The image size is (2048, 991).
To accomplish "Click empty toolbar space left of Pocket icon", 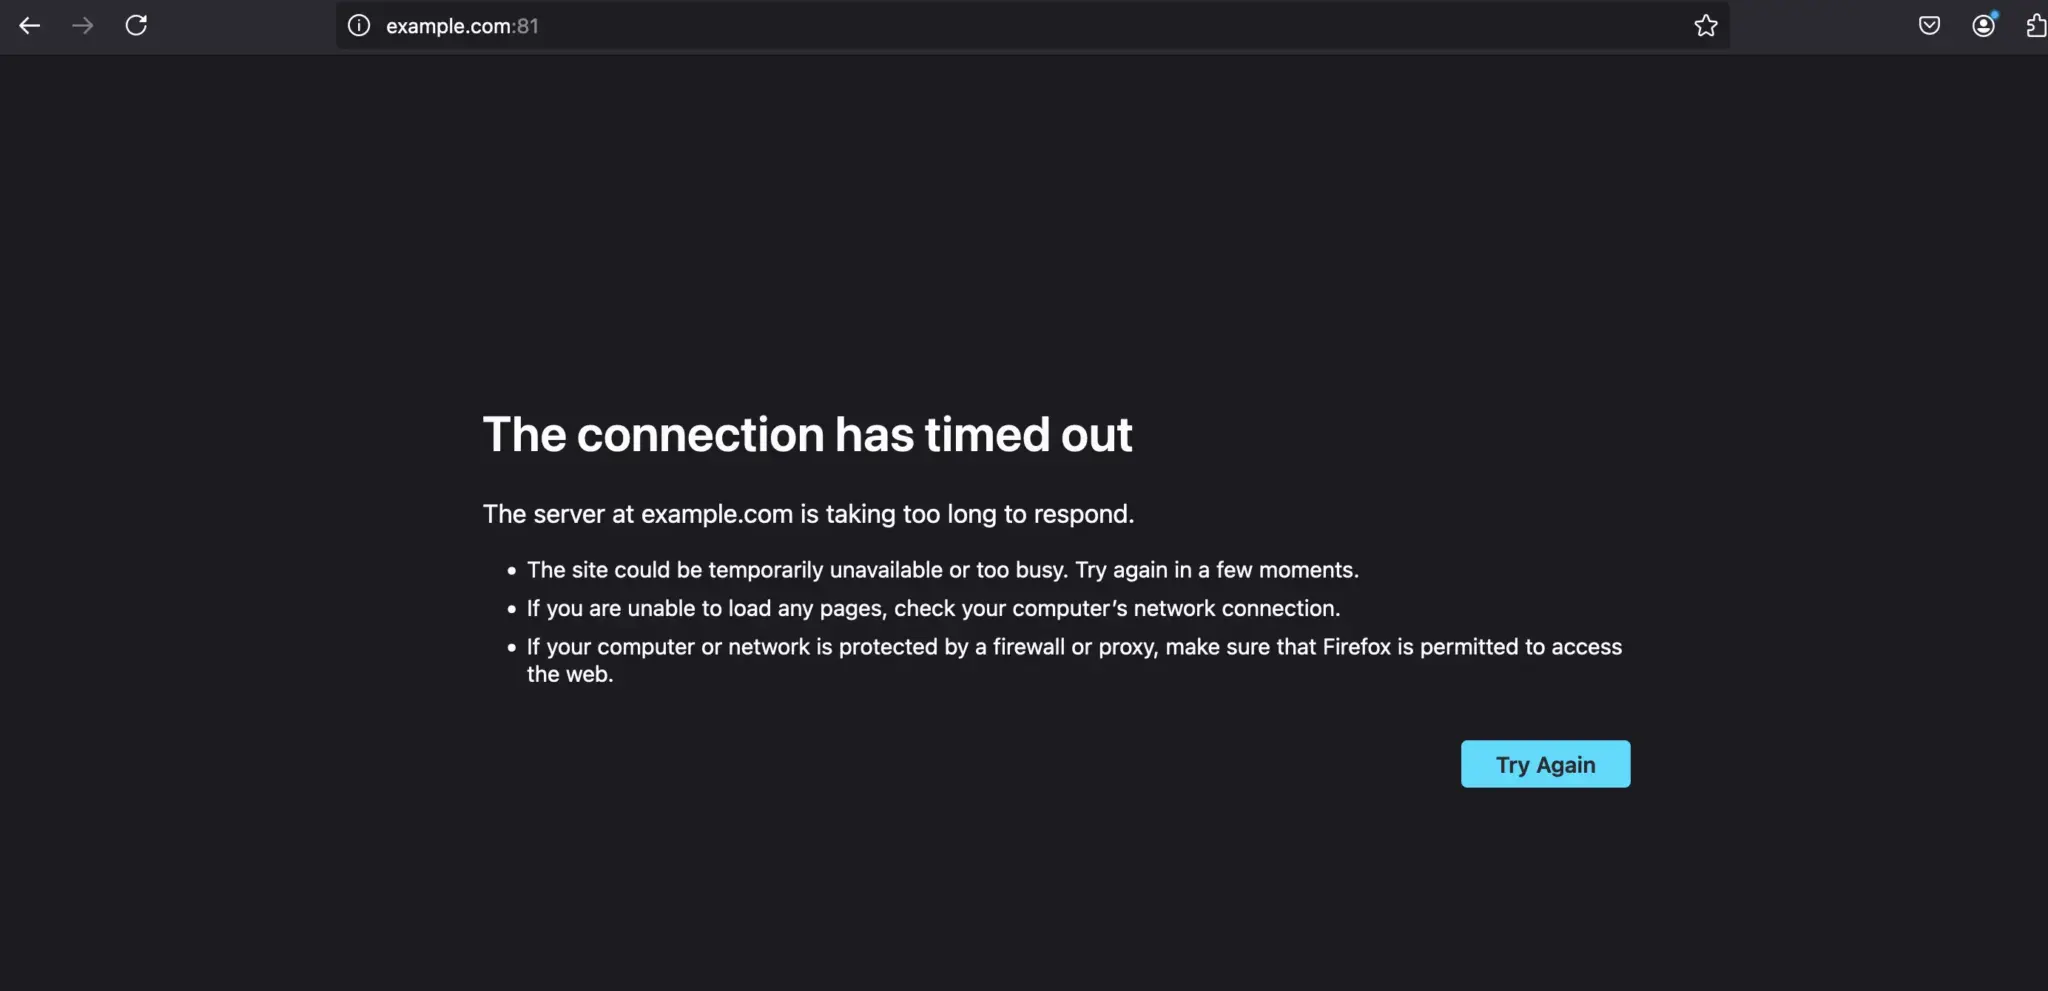I will click(1820, 26).
